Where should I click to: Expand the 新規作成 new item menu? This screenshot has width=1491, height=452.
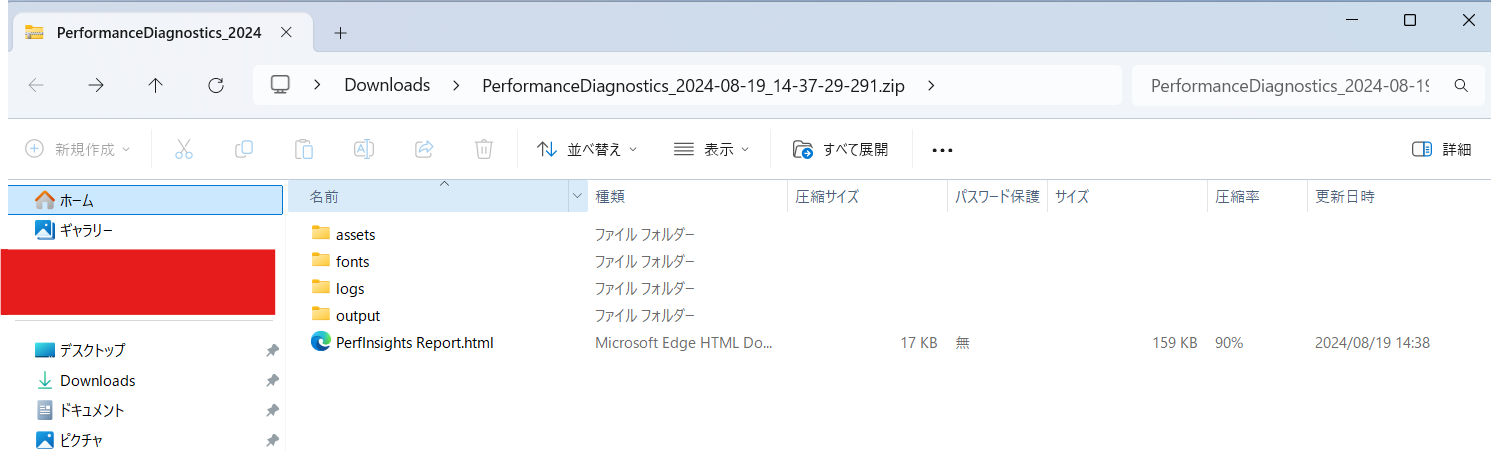(78, 149)
